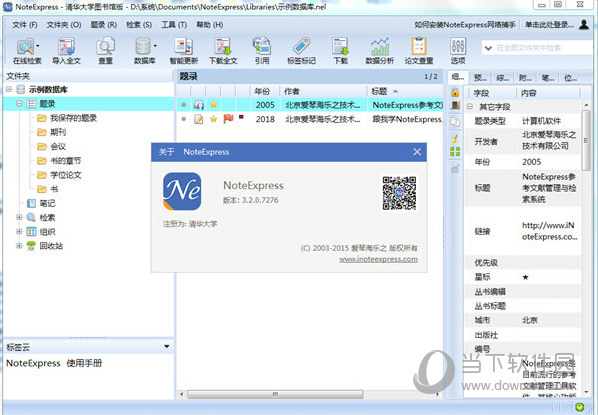This screenshot has width=598, height=415.
Task: Collapse the 示例数据库 tree node
Action: click(x=9, y=89)
